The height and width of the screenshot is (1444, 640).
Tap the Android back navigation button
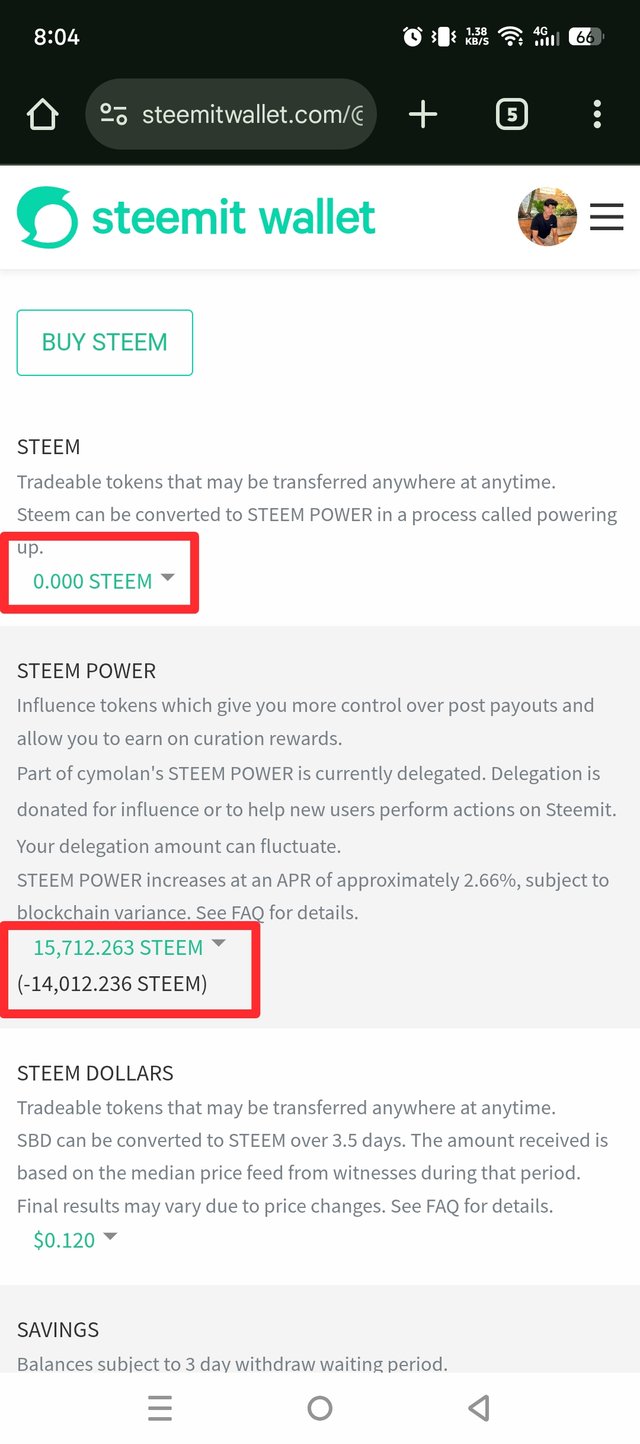(478, 1408)
